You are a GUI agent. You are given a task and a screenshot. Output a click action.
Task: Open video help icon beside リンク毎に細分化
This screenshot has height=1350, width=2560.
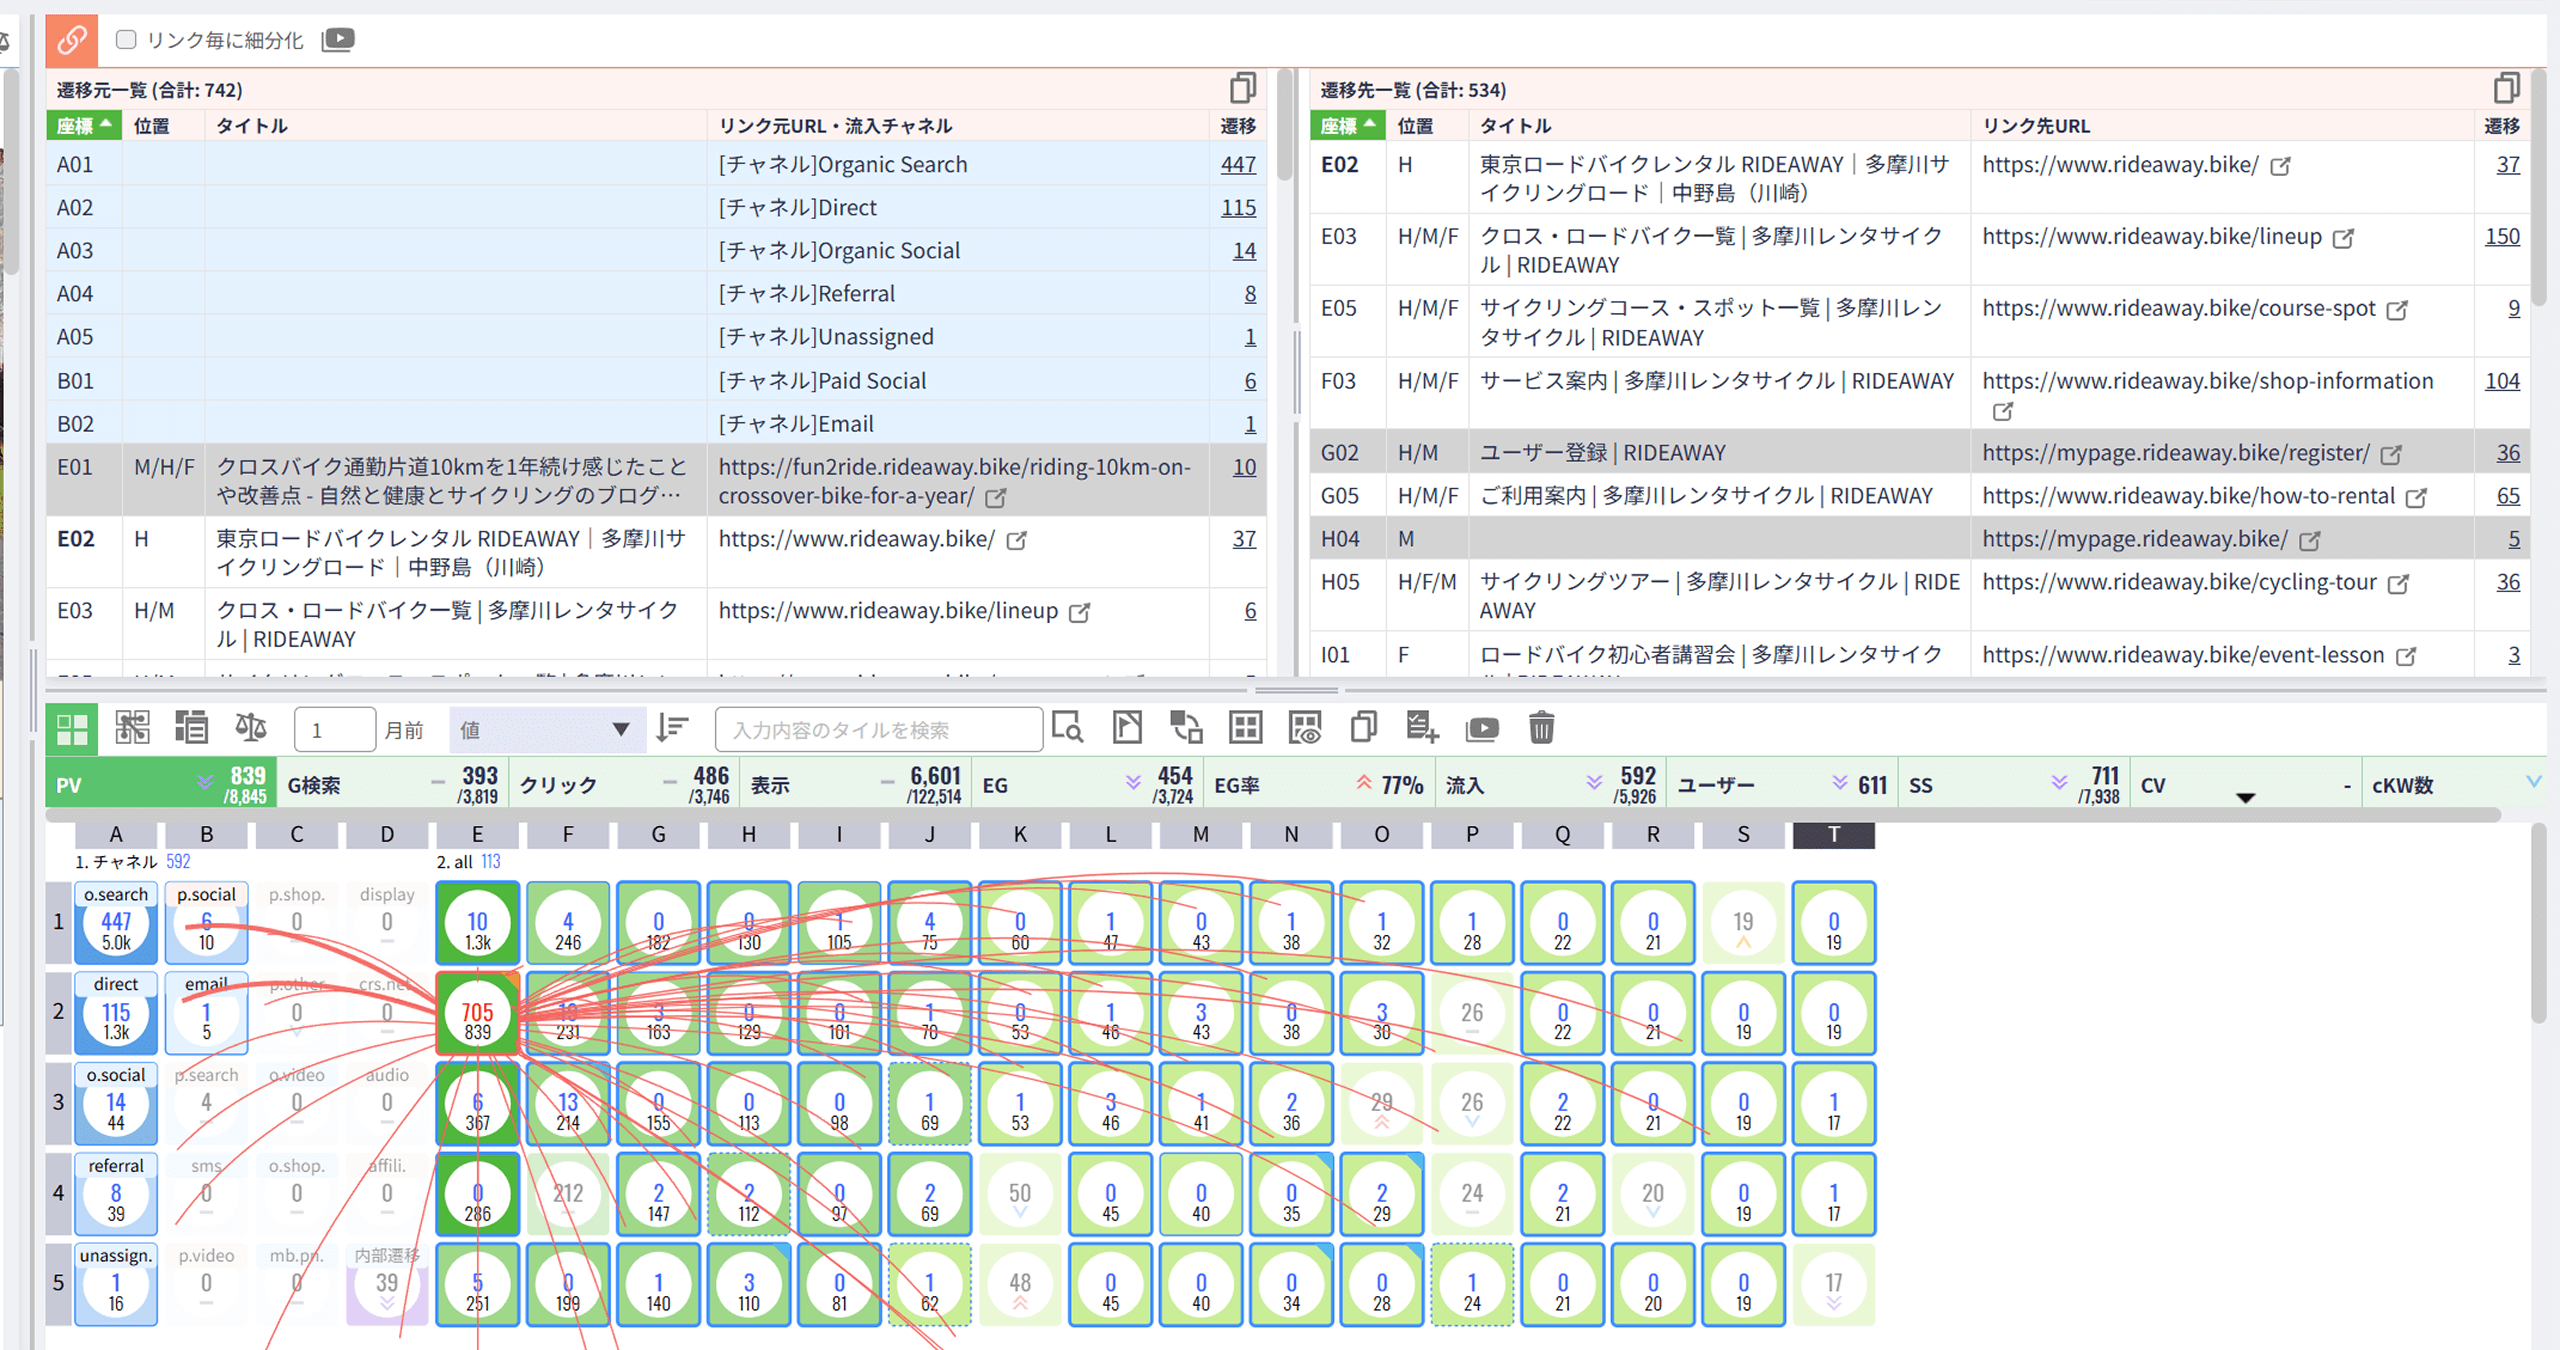coord(338,40)
